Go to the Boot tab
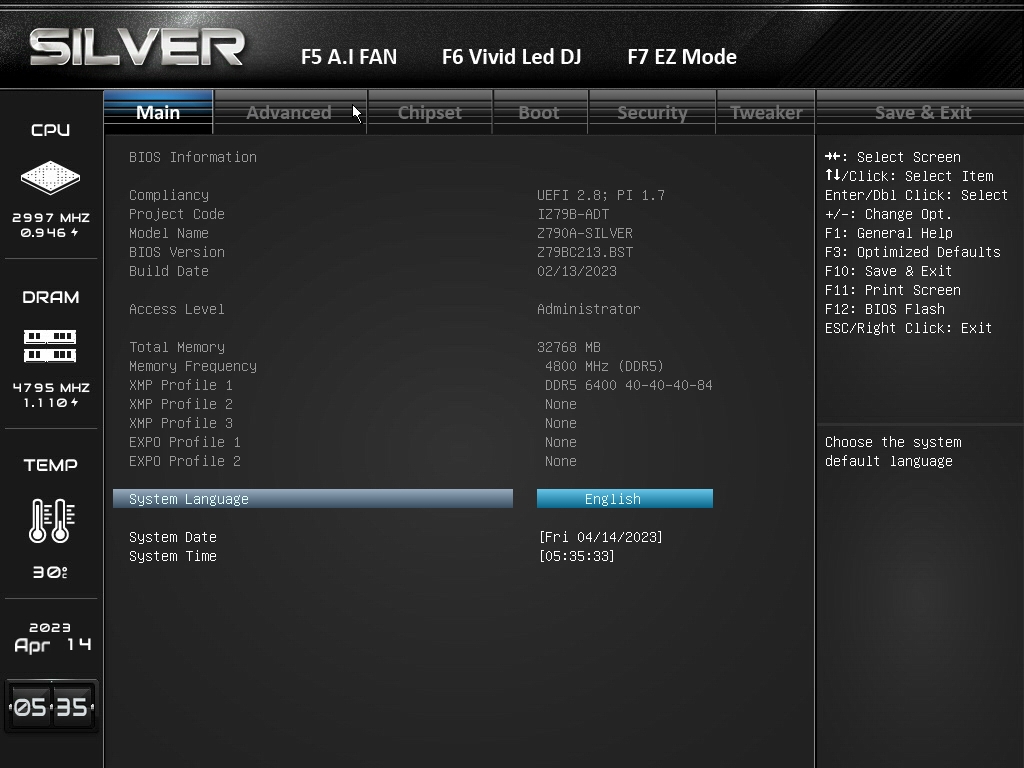The height and width of the screenshot is (768, 1024). click(x=539, y=112)
